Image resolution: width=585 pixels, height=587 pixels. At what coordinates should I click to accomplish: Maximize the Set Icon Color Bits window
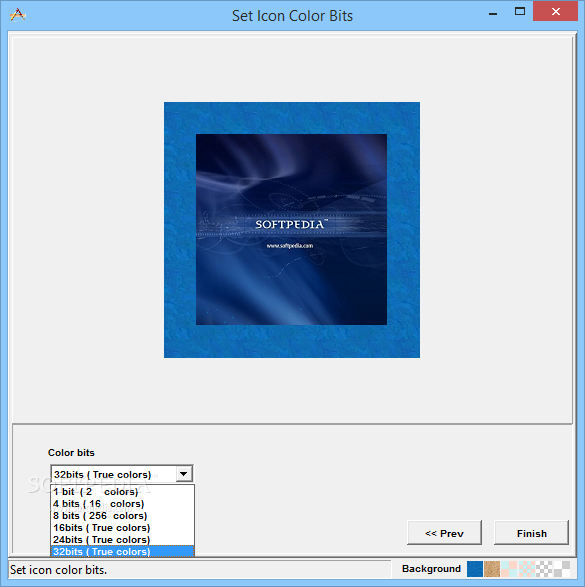(x=520, y=12)
